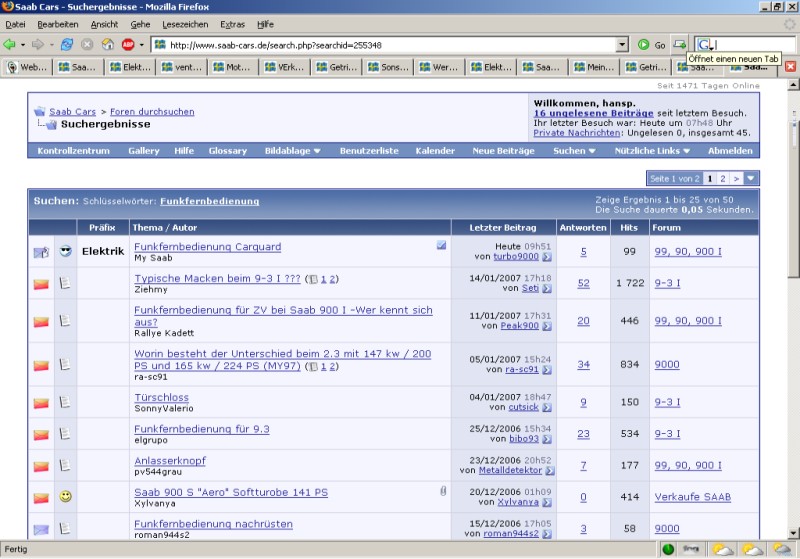Expand the URL bar history dropdown
800x559 pixels.
622,45
